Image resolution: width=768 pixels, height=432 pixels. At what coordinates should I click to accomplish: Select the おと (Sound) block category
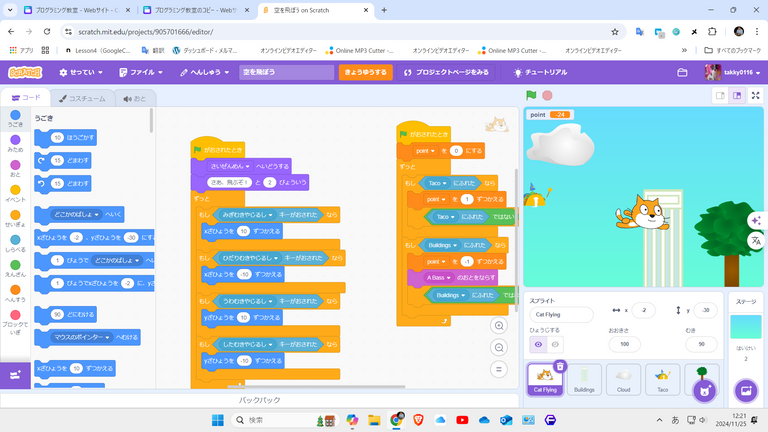coord(15,168)
